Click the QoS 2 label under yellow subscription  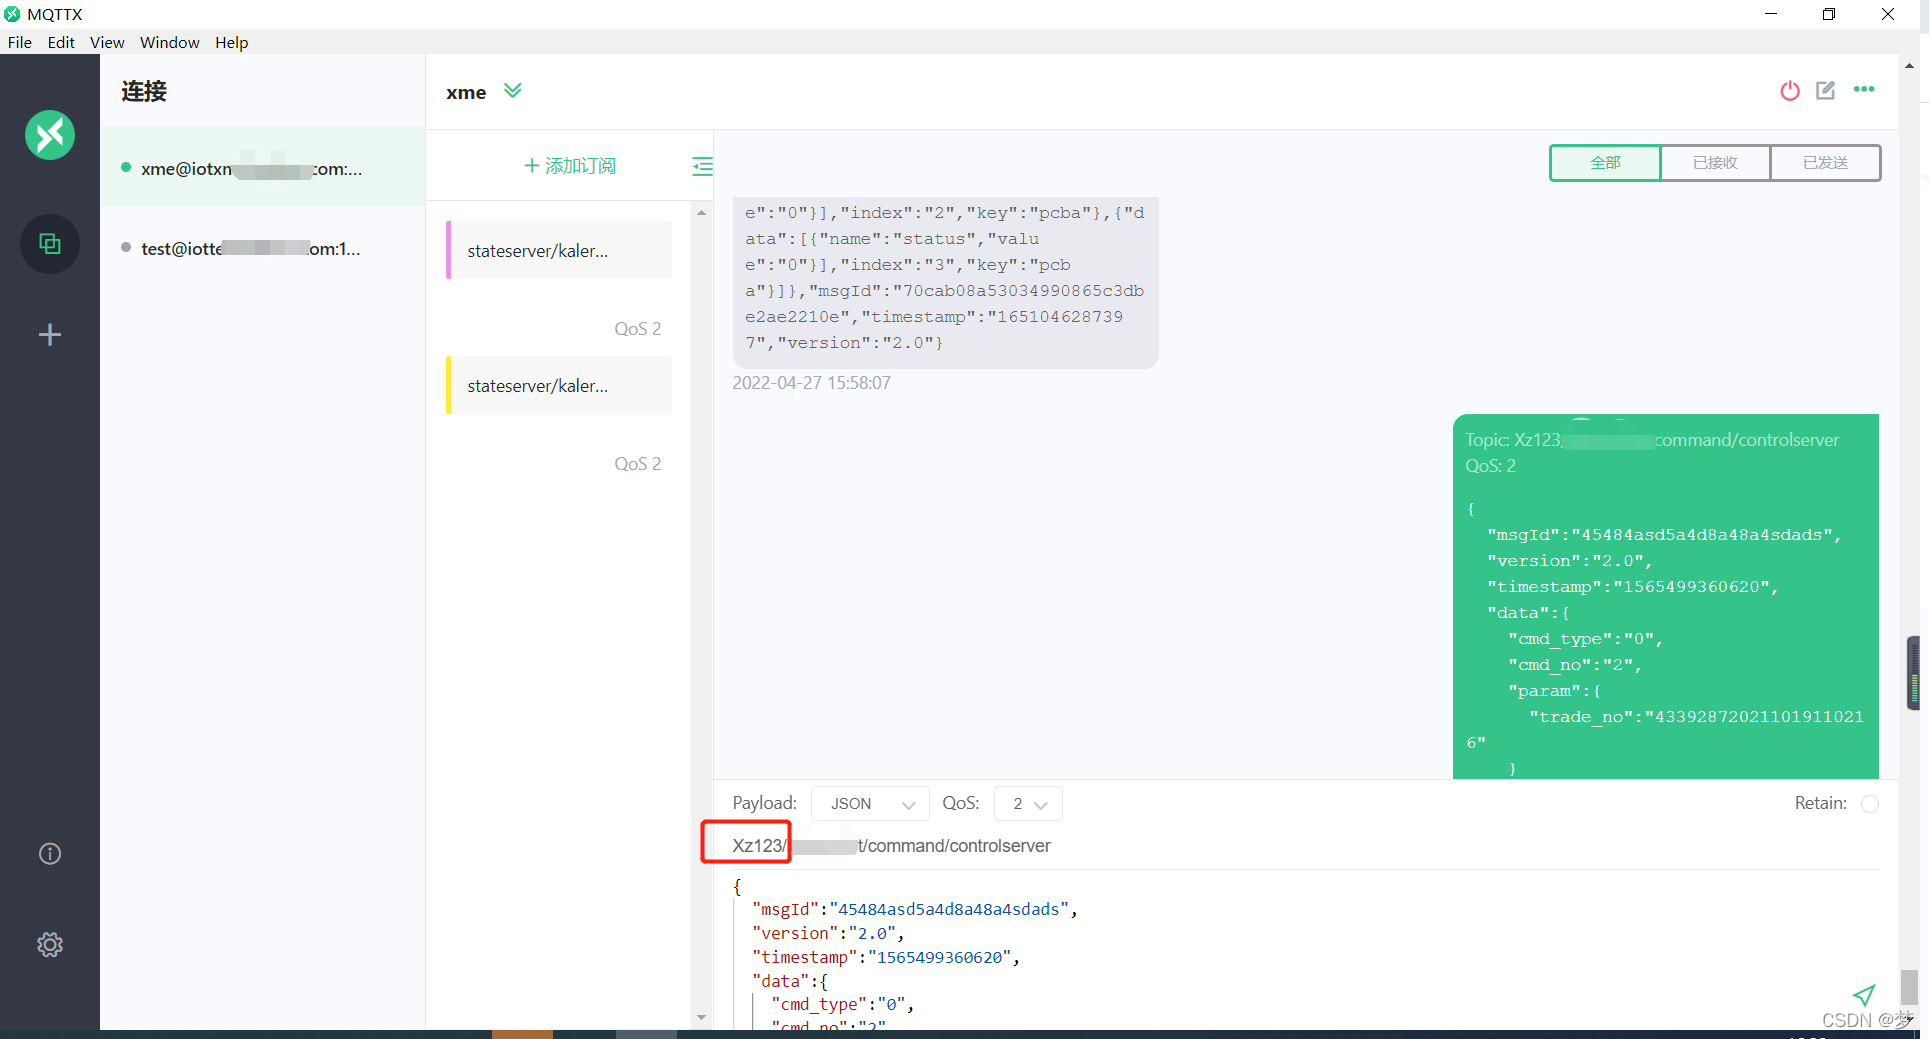point(638,464)
